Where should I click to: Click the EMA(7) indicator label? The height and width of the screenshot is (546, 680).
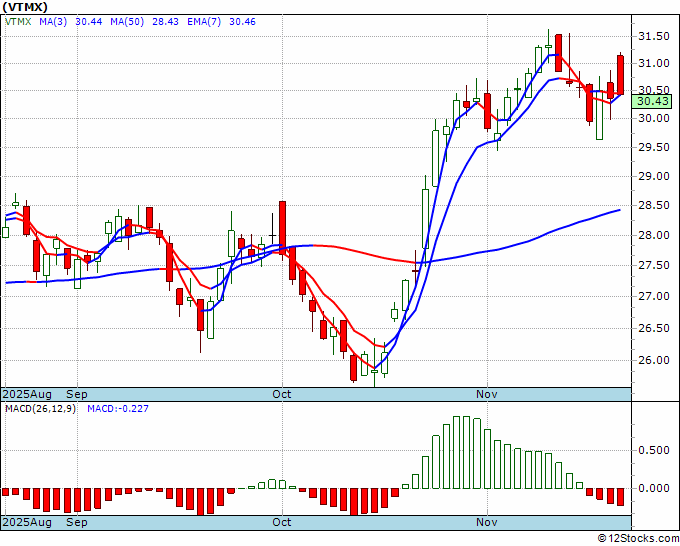[x=204, y=22]
